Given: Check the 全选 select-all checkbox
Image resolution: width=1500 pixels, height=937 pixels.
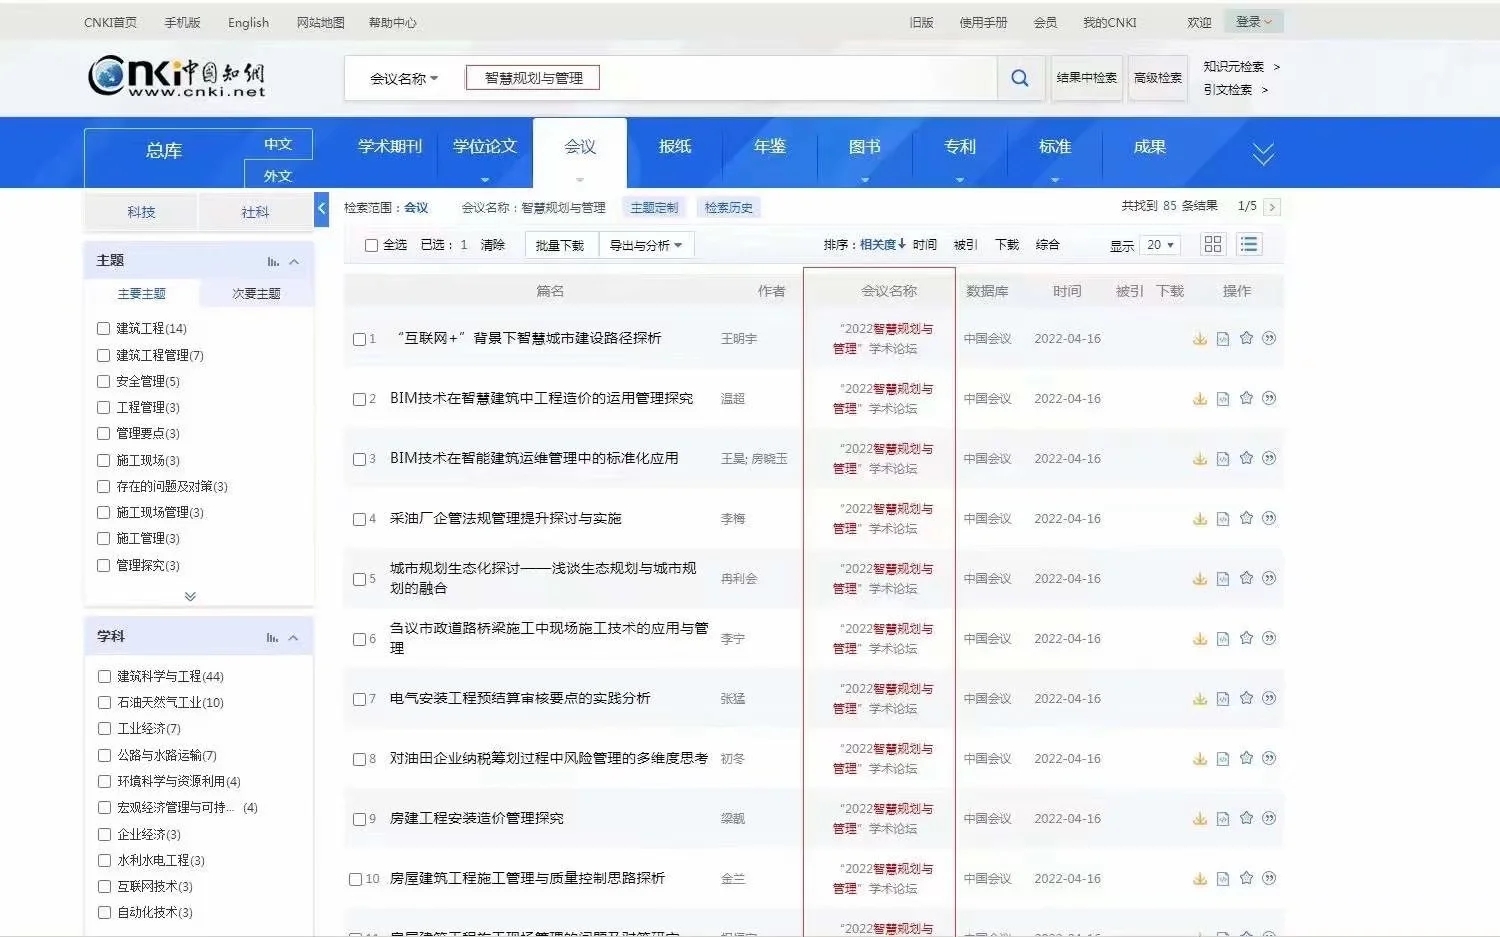Looking at the screenshot, I should [x=371, y=245].
